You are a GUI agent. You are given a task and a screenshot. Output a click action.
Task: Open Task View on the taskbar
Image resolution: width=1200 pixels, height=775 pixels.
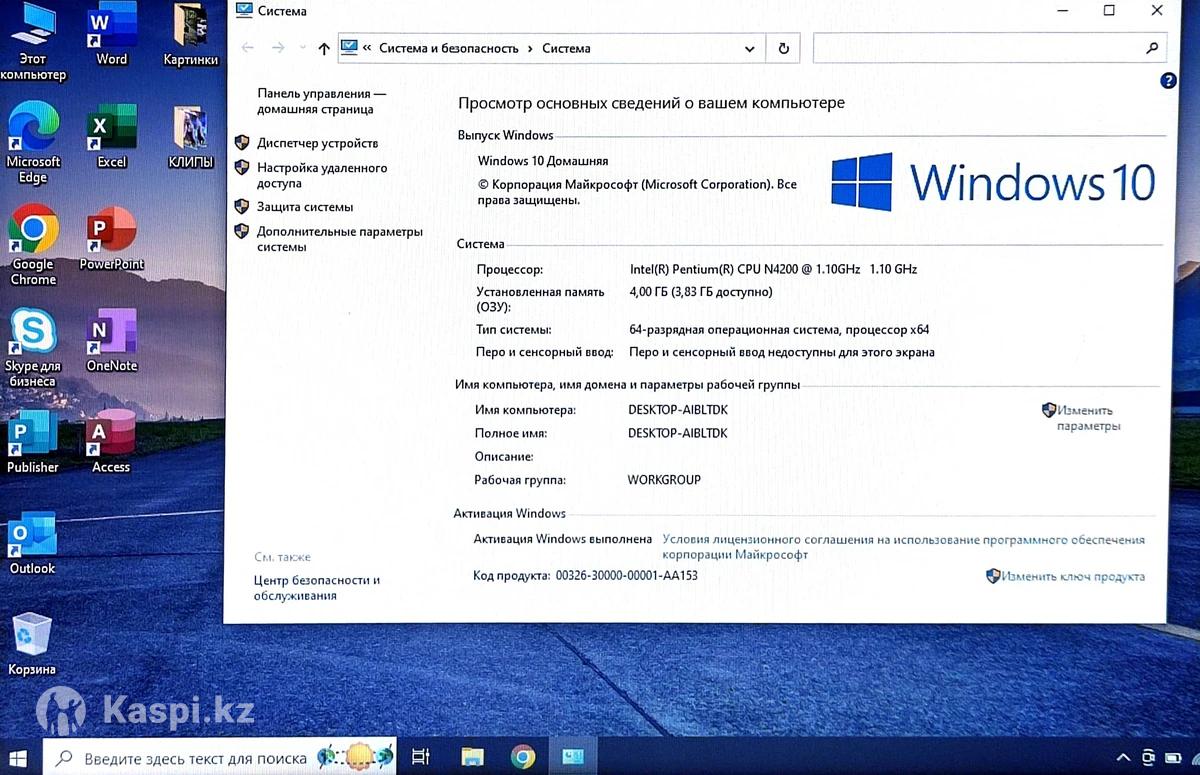pyautogui.click(x=421, y=757)
